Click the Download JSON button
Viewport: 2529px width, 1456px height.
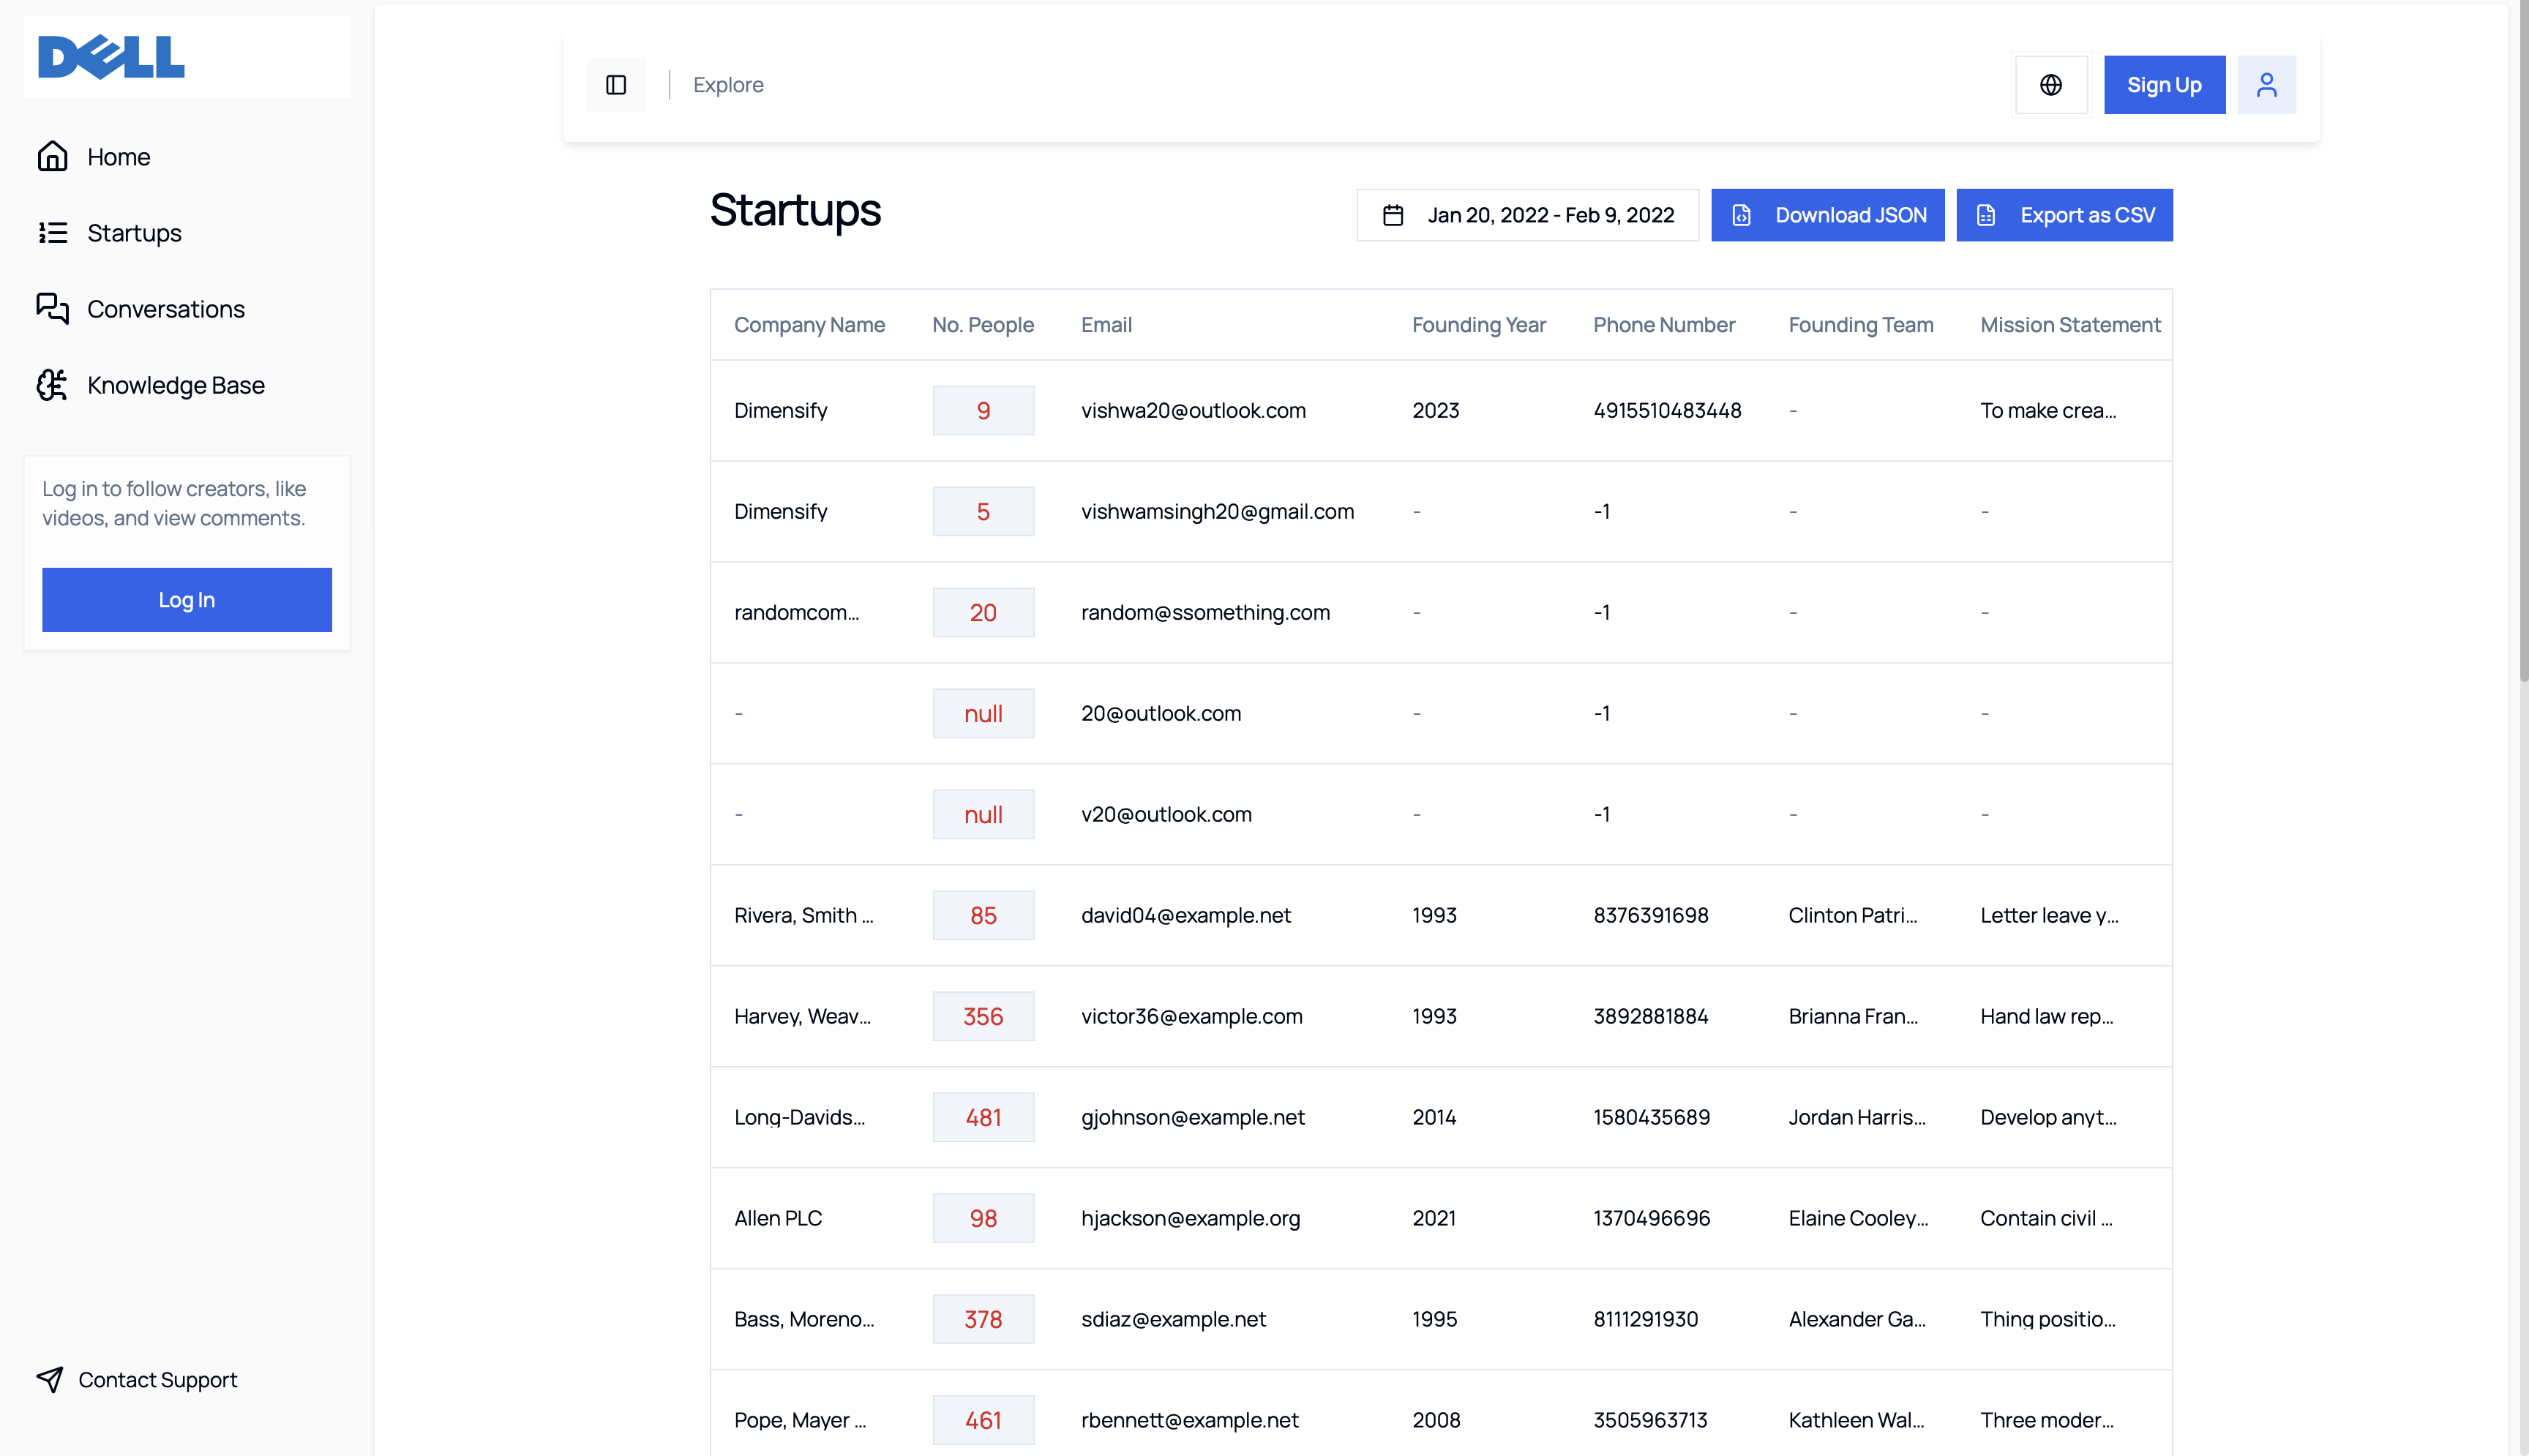point(1827,215)
